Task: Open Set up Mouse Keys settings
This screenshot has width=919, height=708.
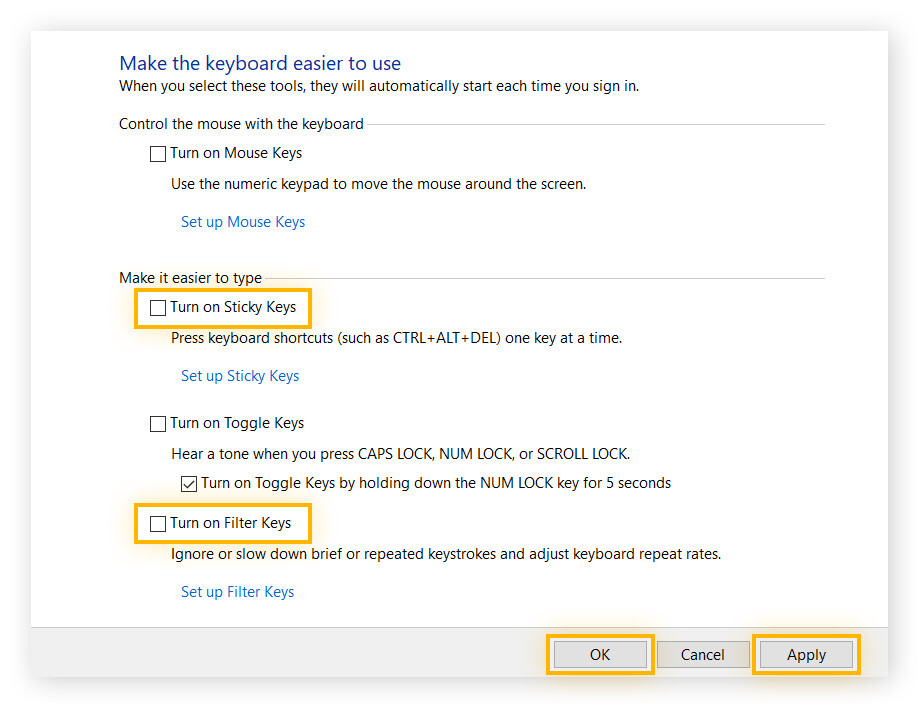Action: 243,221
